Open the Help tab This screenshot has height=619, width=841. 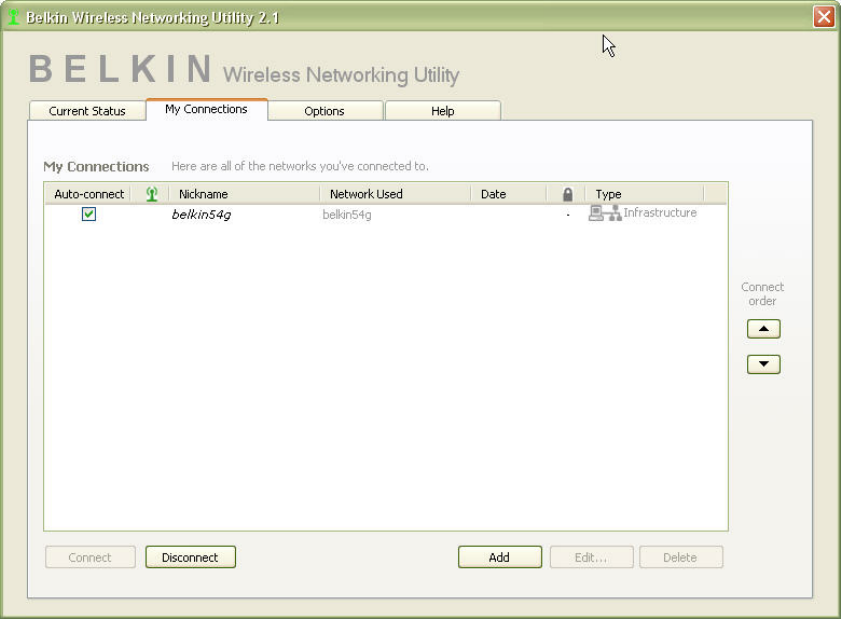tap(442, 111)
